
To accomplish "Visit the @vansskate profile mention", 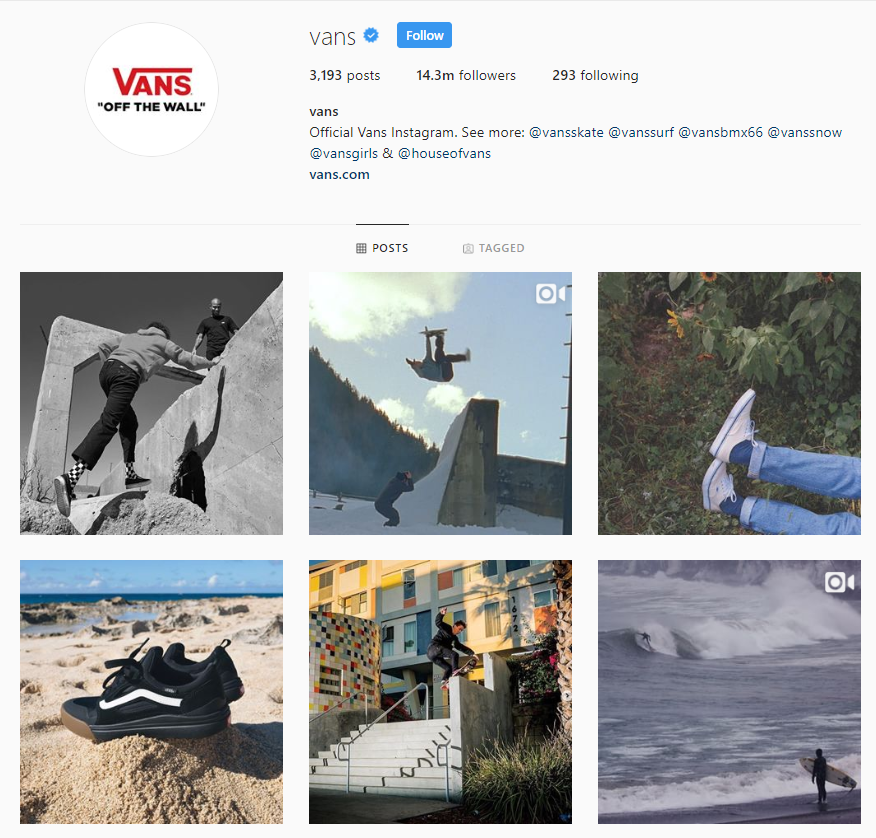I will pos(566,132).
